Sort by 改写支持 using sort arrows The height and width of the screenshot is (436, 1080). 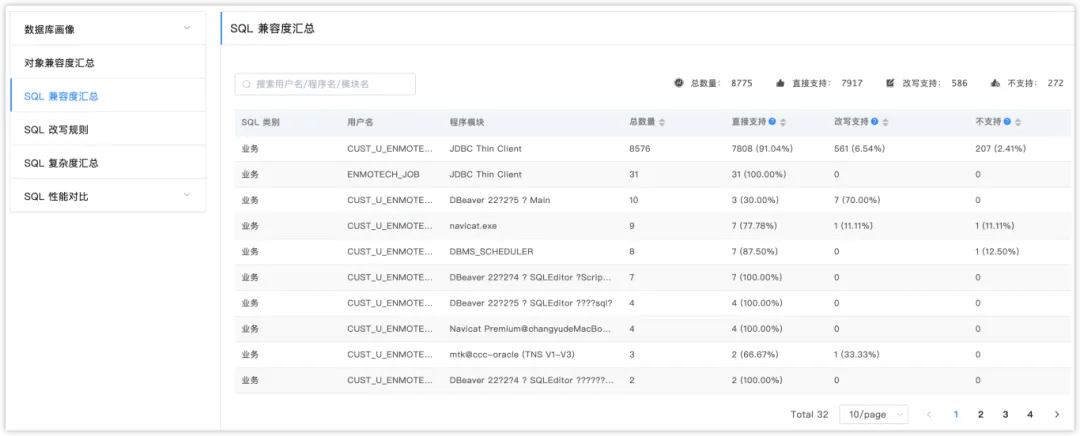886,122
